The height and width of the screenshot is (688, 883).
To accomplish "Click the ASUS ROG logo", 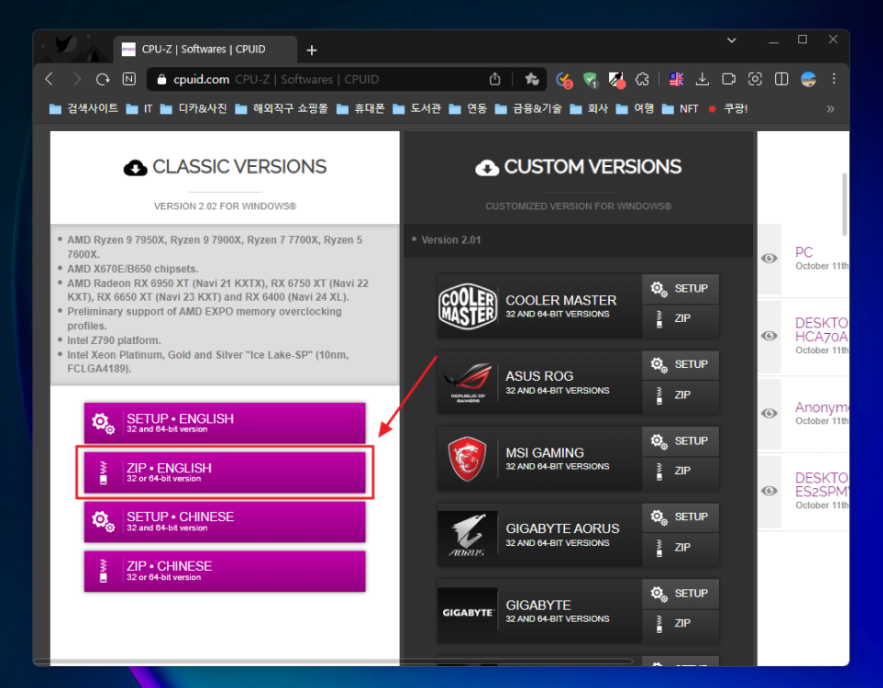I will point(468,382).
